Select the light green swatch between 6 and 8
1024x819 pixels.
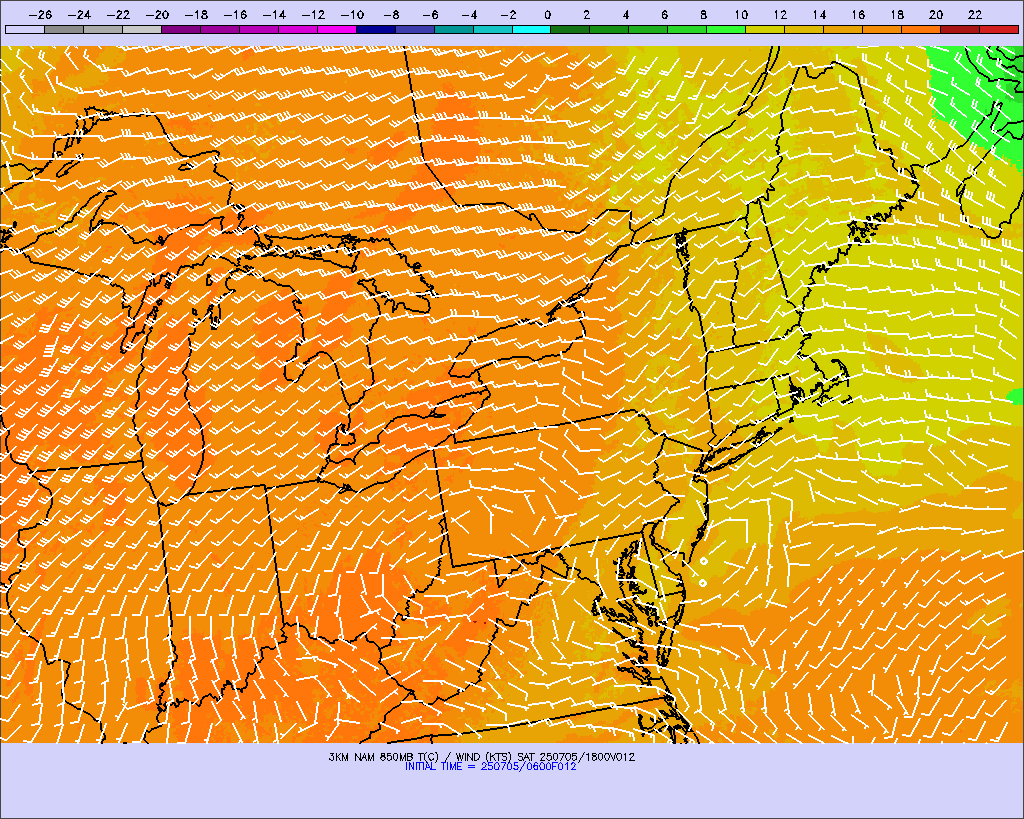[688, 29]
